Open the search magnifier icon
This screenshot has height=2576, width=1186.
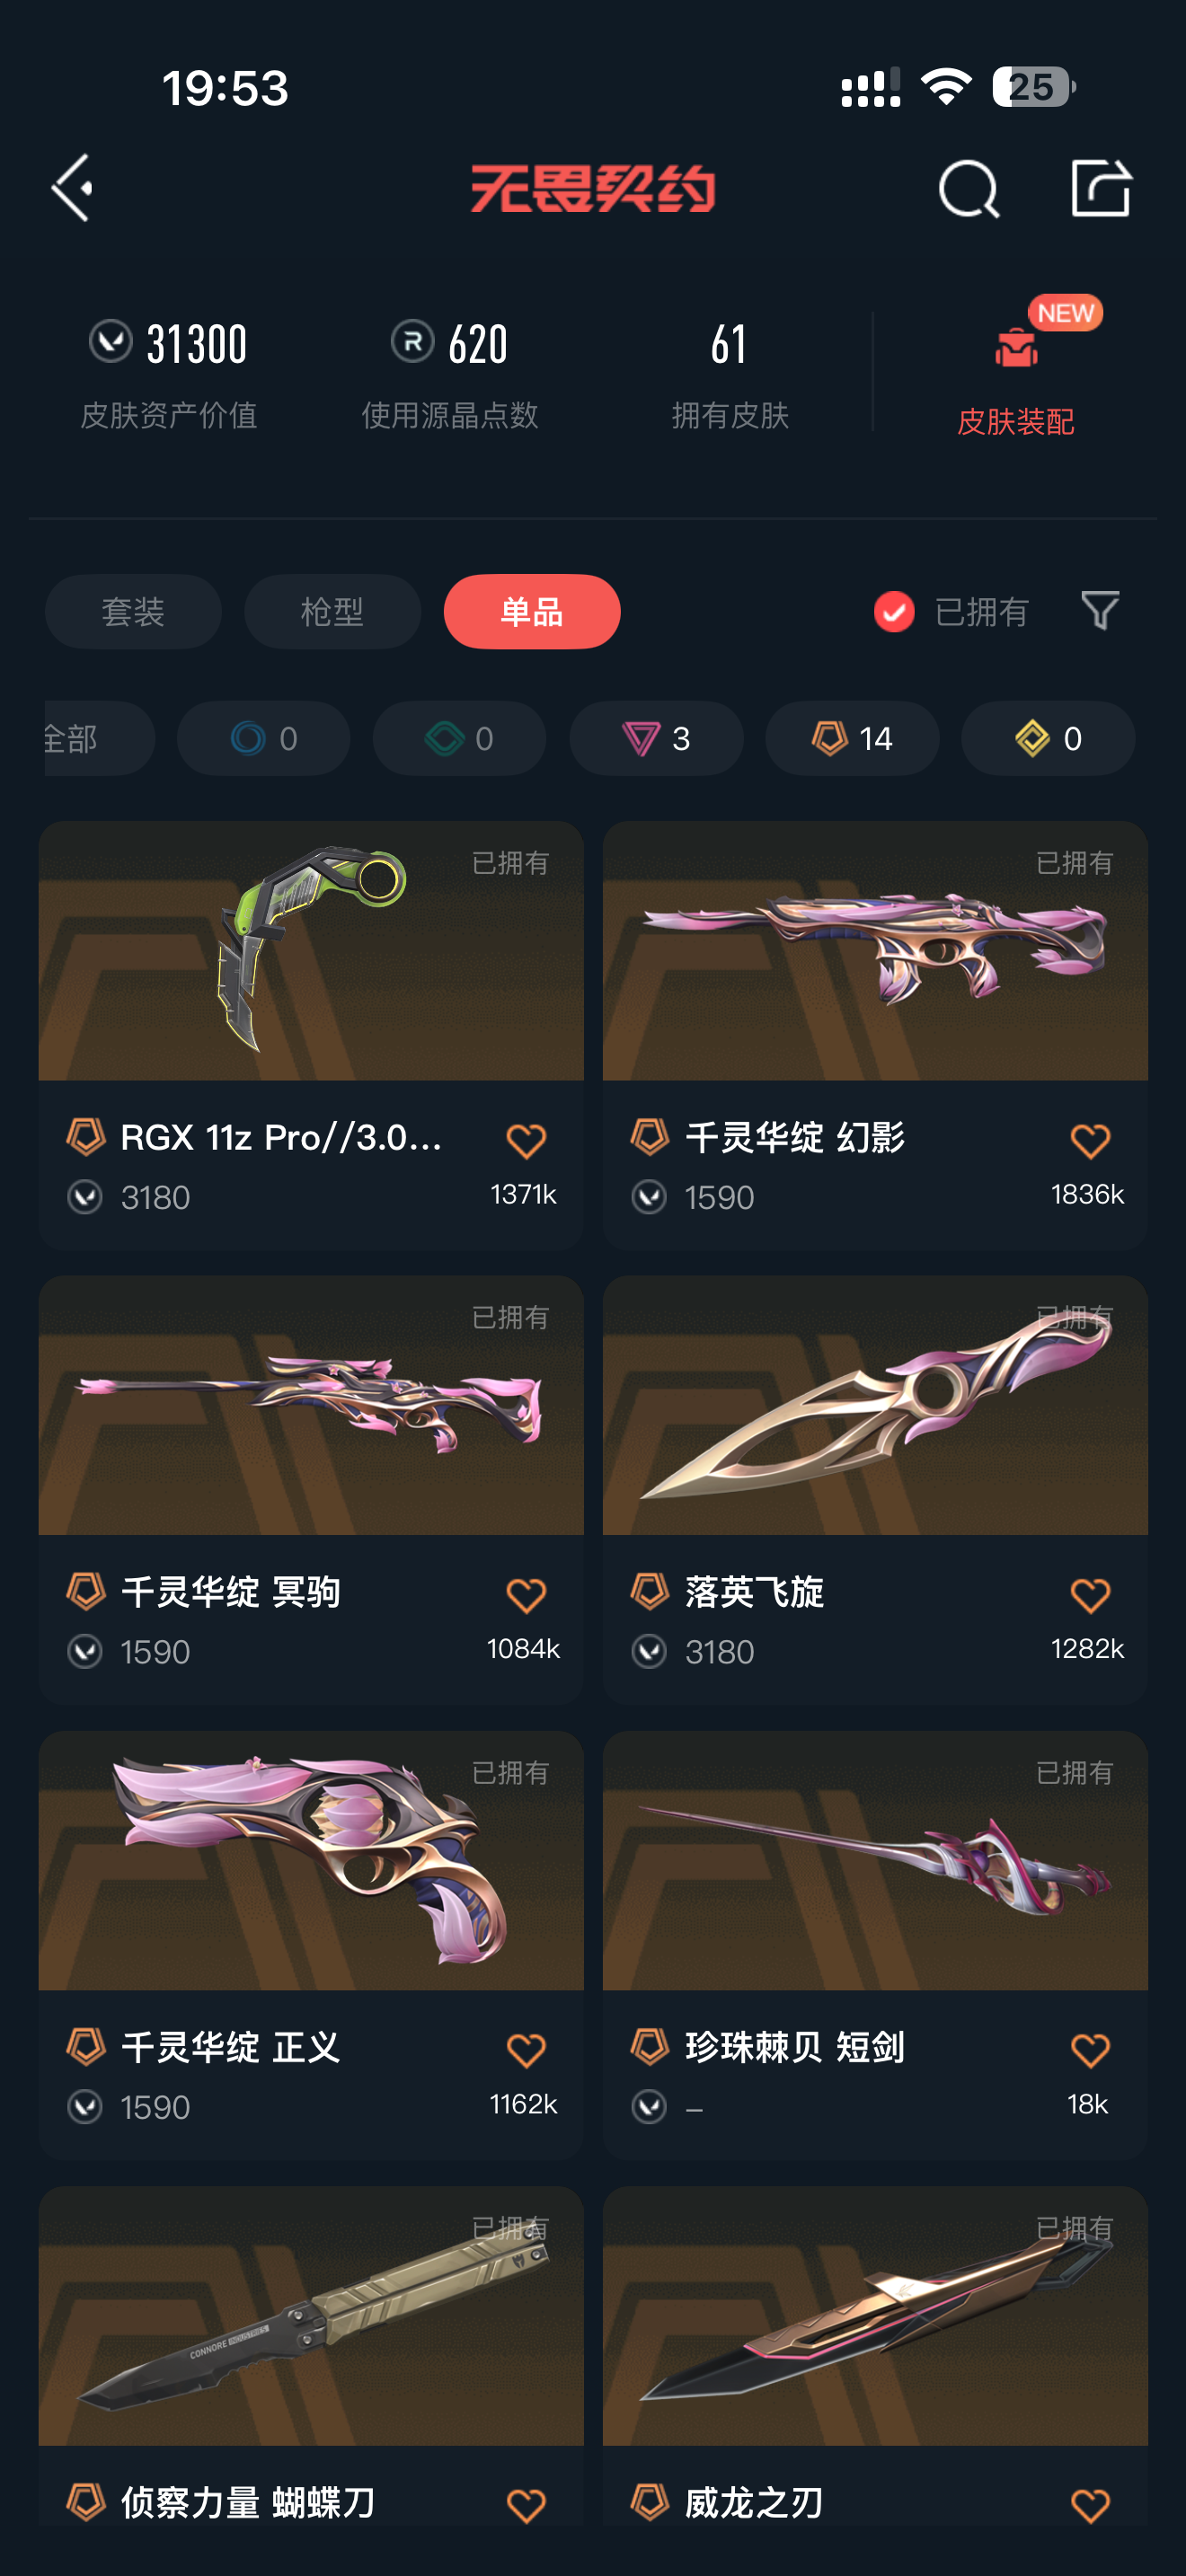coord(968,188)
